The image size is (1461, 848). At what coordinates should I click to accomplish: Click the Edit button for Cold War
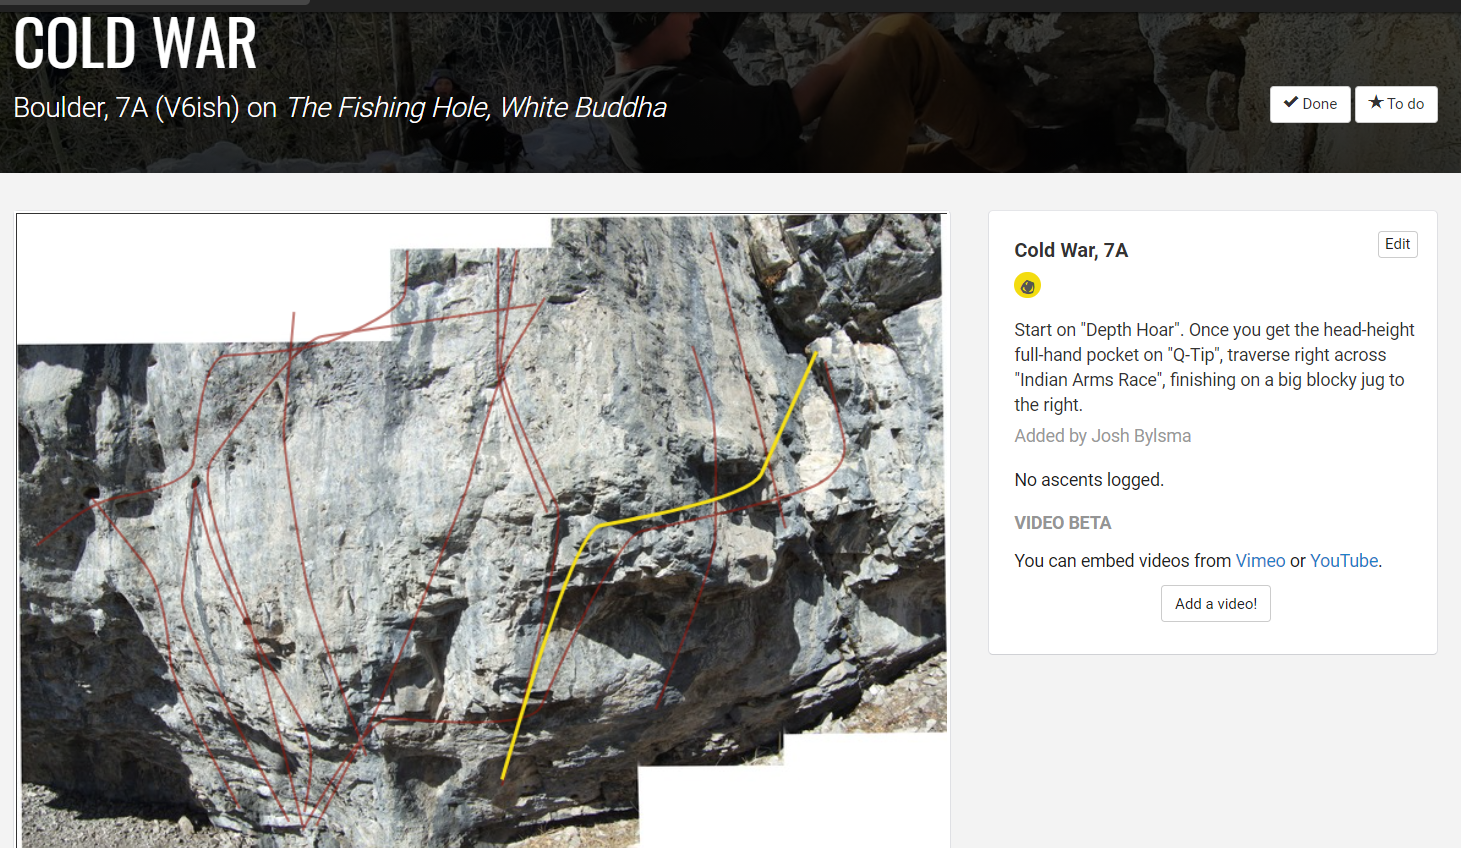pos(1397,244)
